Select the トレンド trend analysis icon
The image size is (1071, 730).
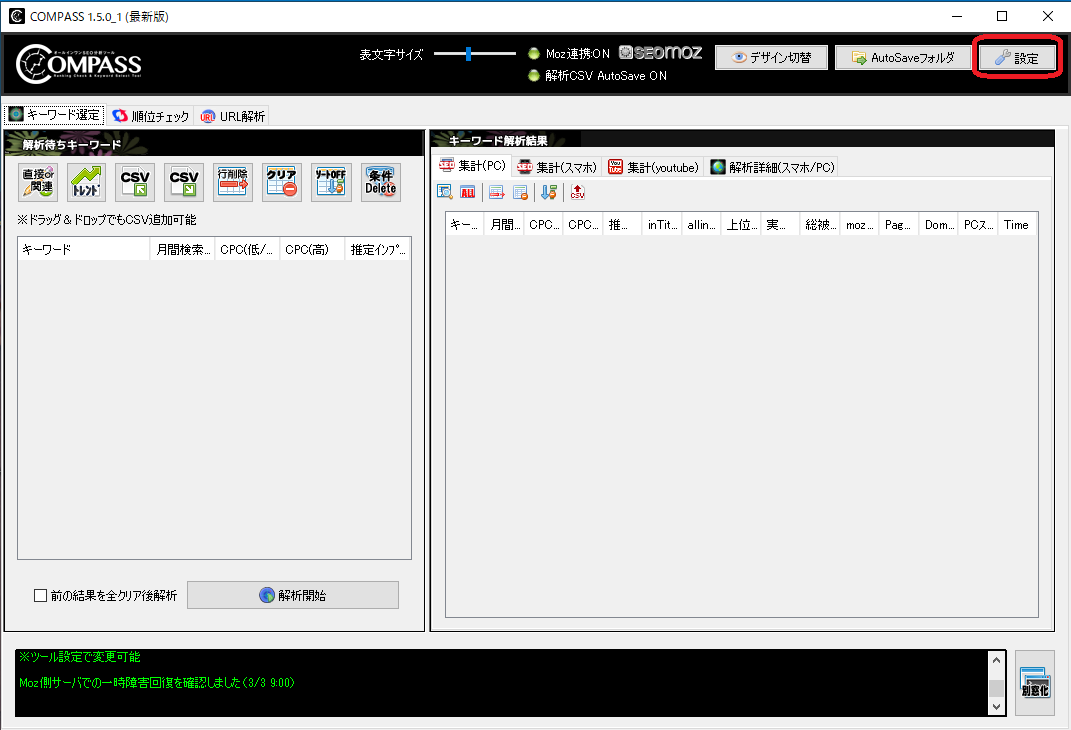86,182
